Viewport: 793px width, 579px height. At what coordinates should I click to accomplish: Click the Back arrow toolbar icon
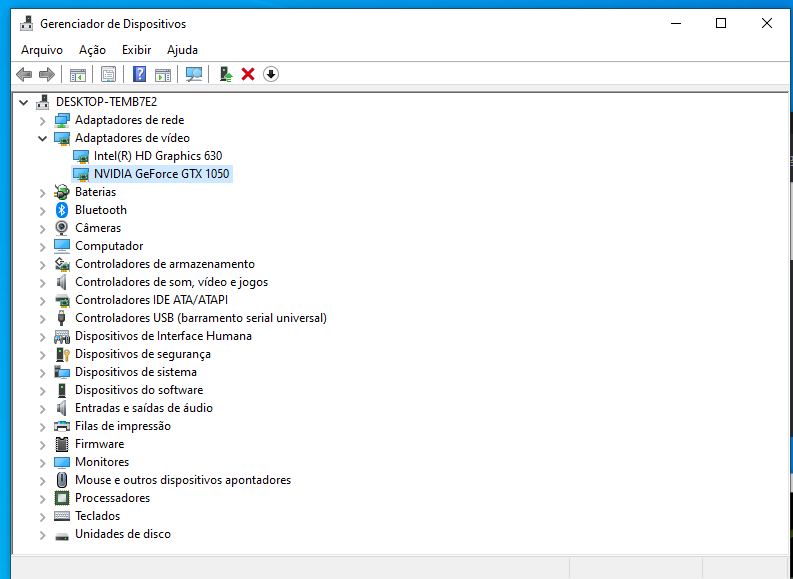[24, 75]
